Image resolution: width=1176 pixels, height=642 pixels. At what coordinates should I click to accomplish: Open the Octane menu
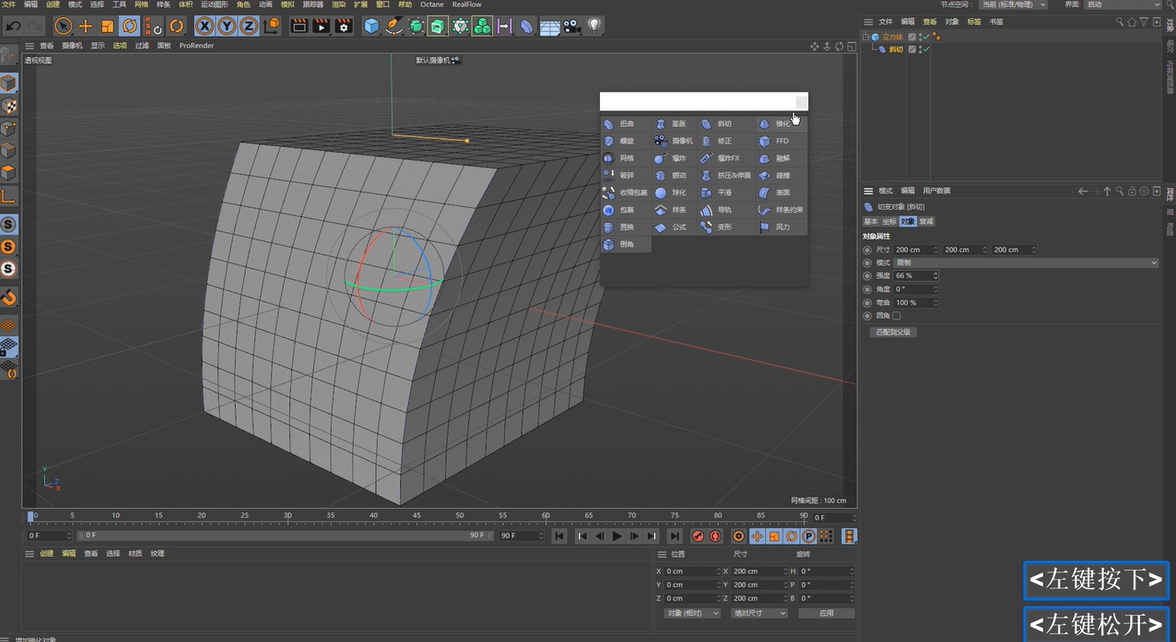[431, 4]
